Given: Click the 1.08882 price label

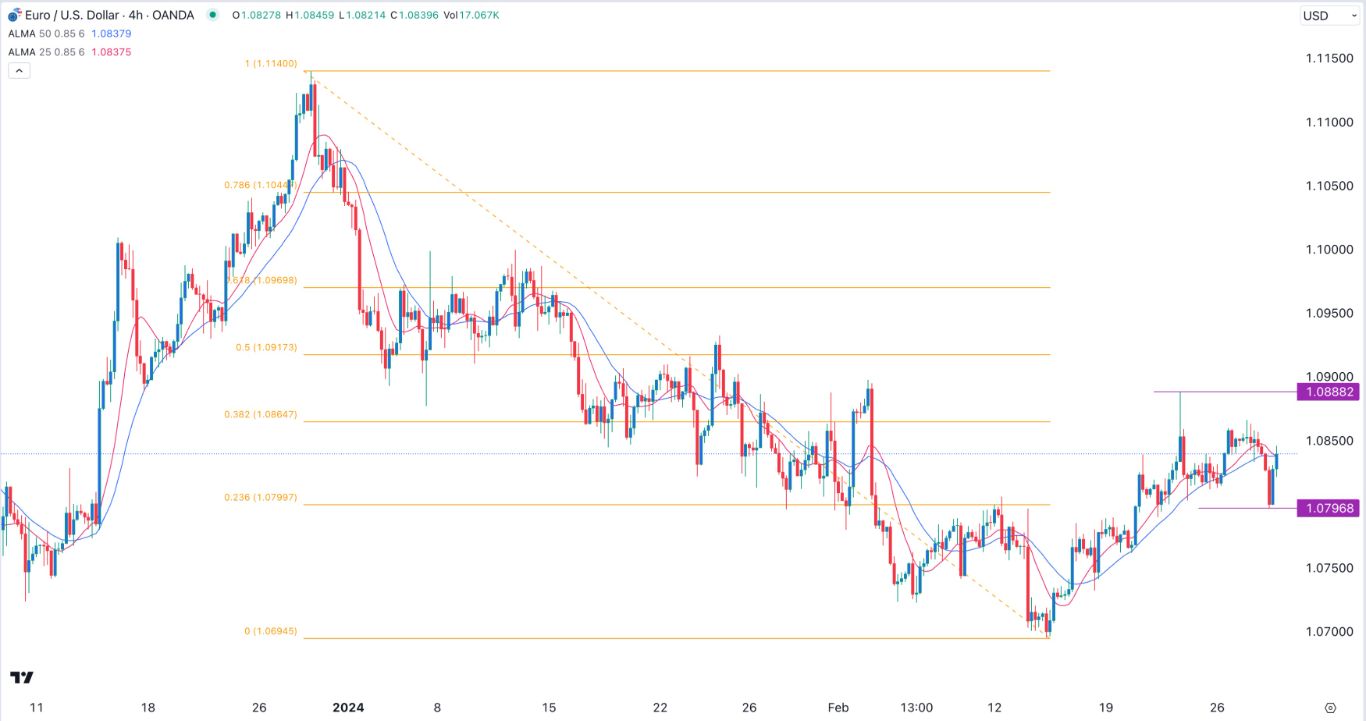Looking at the screenshot, I should tap(1329, 392).
